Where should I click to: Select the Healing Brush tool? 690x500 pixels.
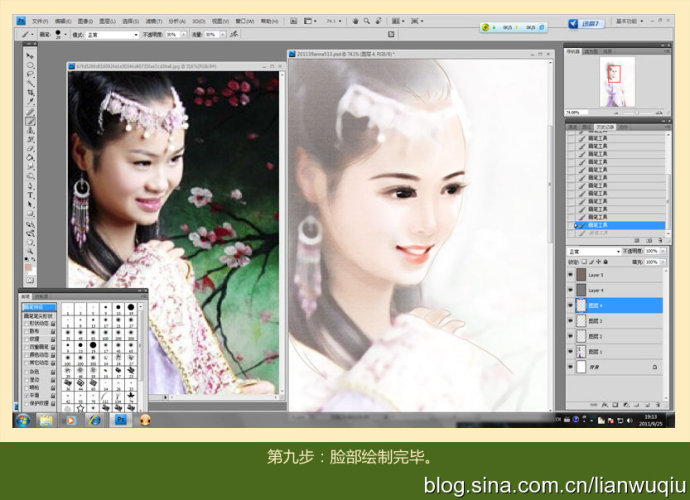click(x=30, y=112)
